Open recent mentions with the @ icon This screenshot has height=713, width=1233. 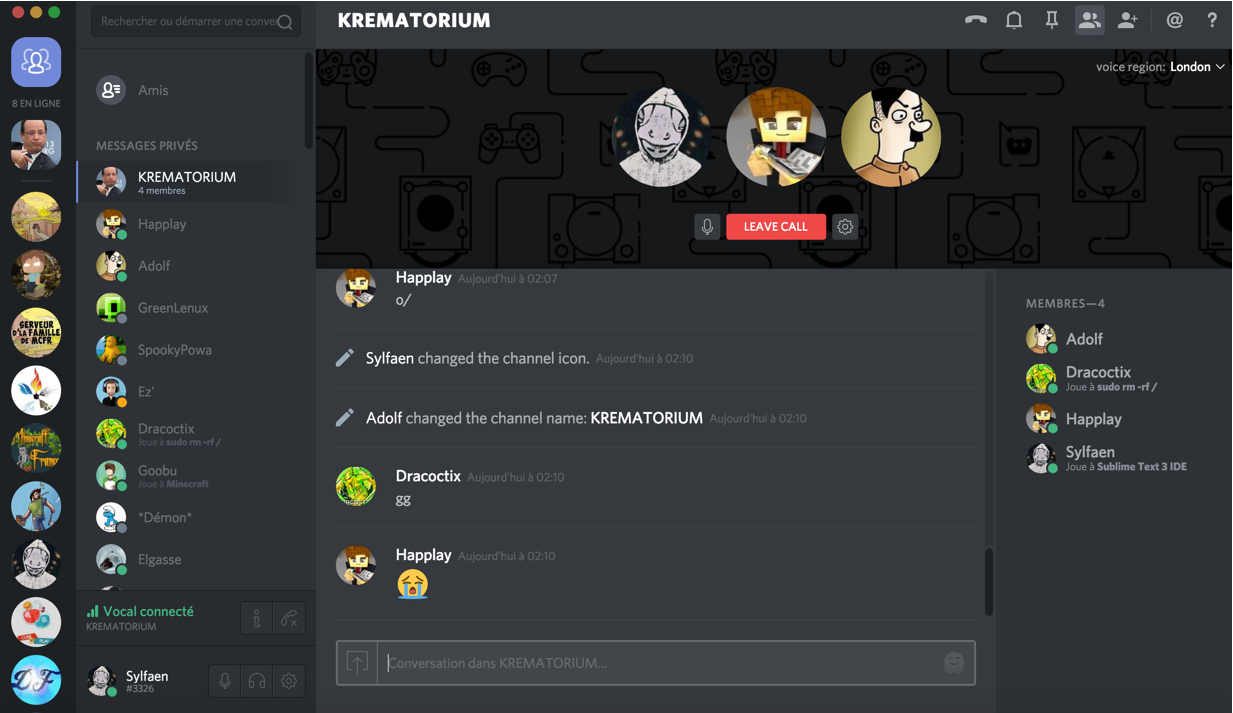click(1175, 20)
